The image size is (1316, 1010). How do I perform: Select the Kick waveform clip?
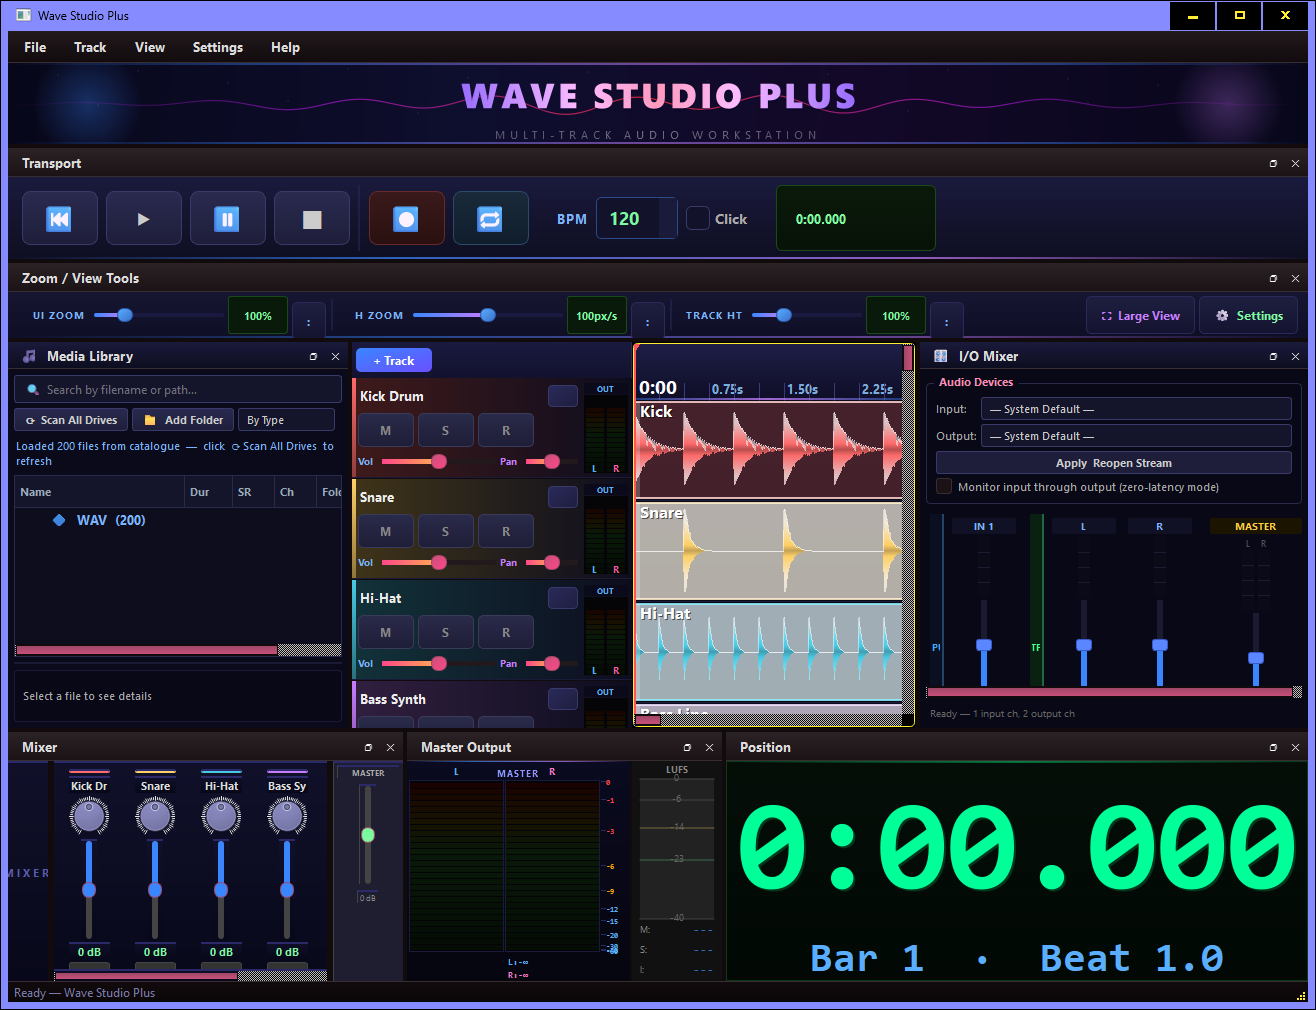(x=770, y=449)
